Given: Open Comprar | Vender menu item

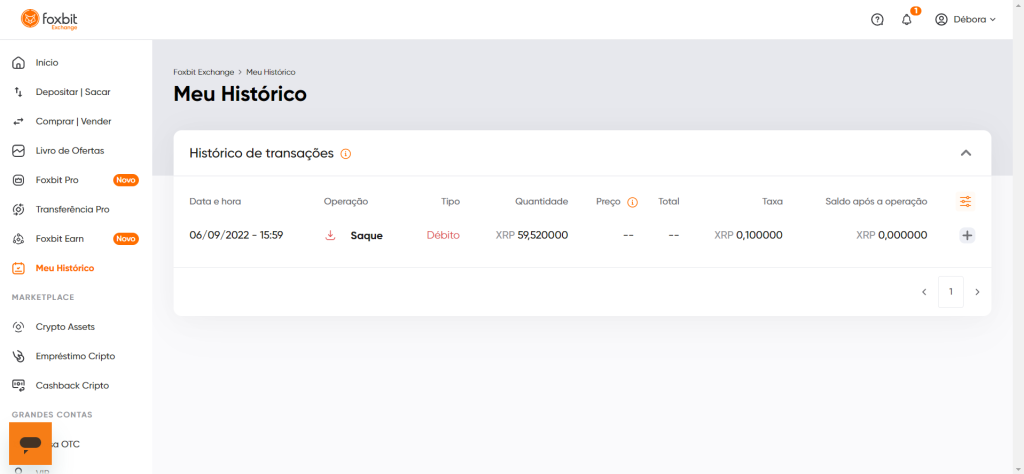Looking at the screenshot, I should pos(76,121).
